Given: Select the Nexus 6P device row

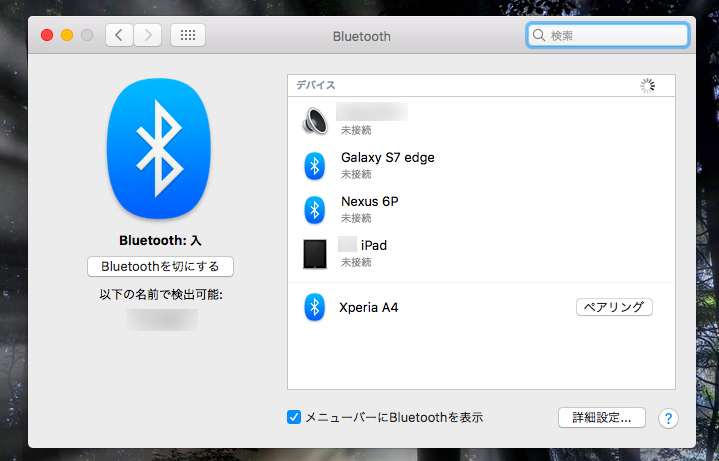Looking at the screenshot, I should (370, 201).
